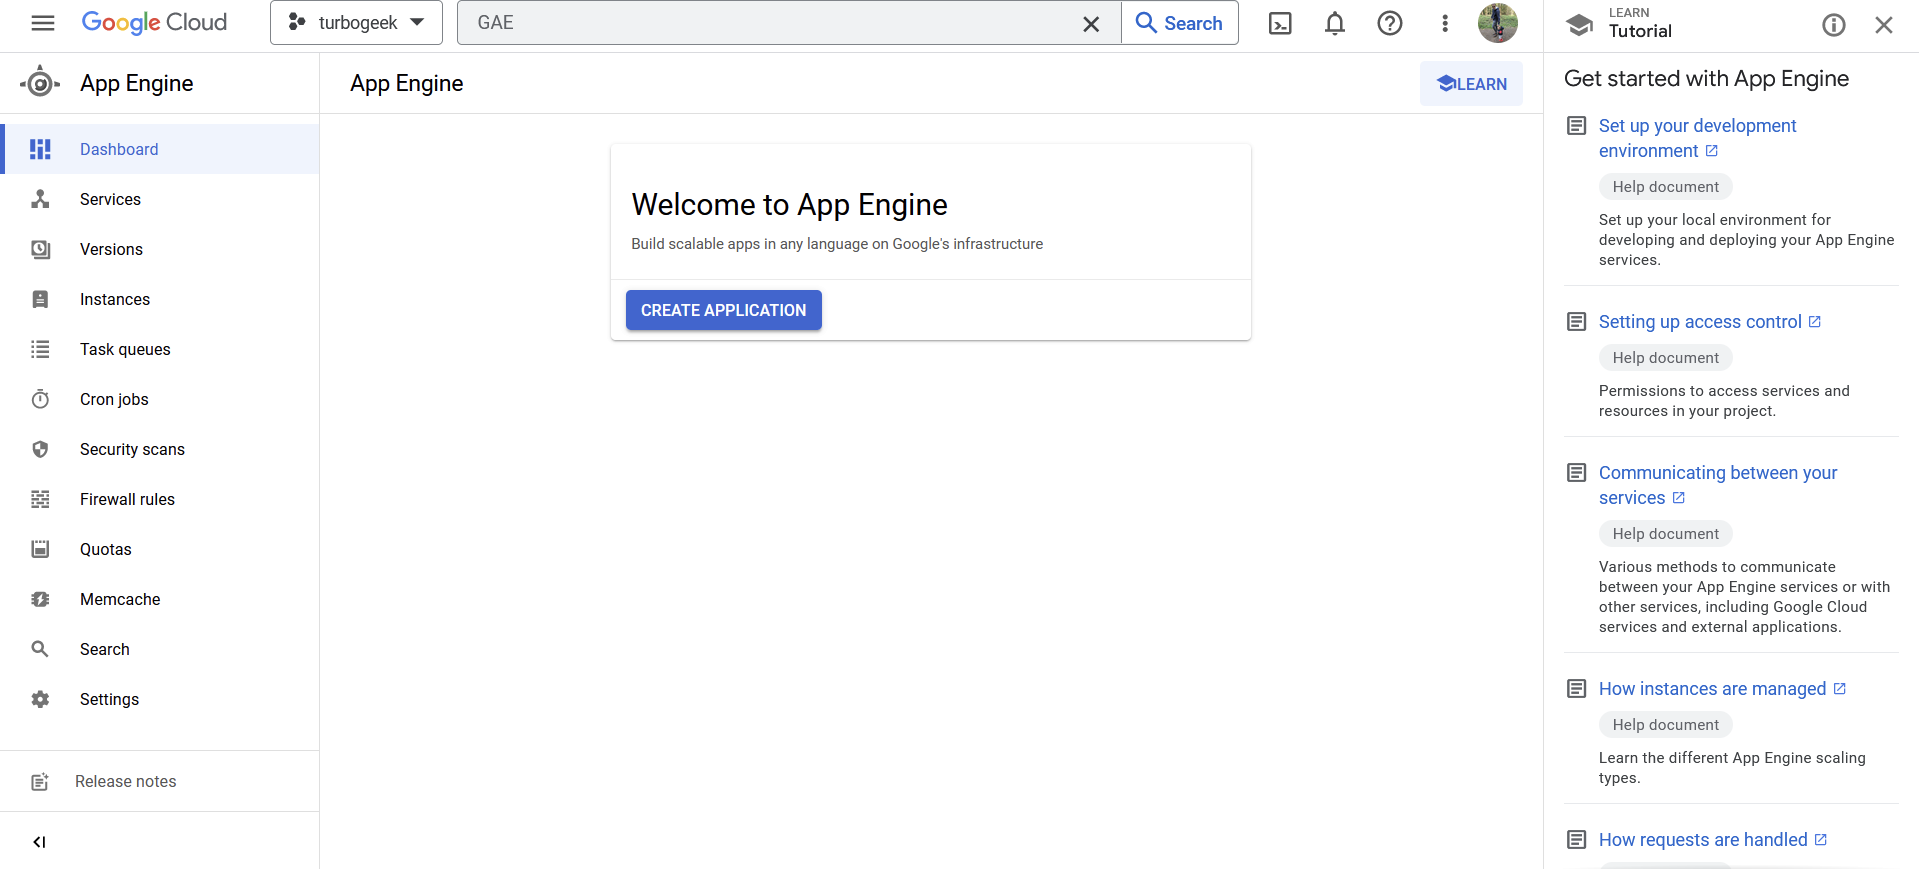The height and width of the screenshot is (869, 1920).
Task: Open Release notes
Action: coord(160,781)
